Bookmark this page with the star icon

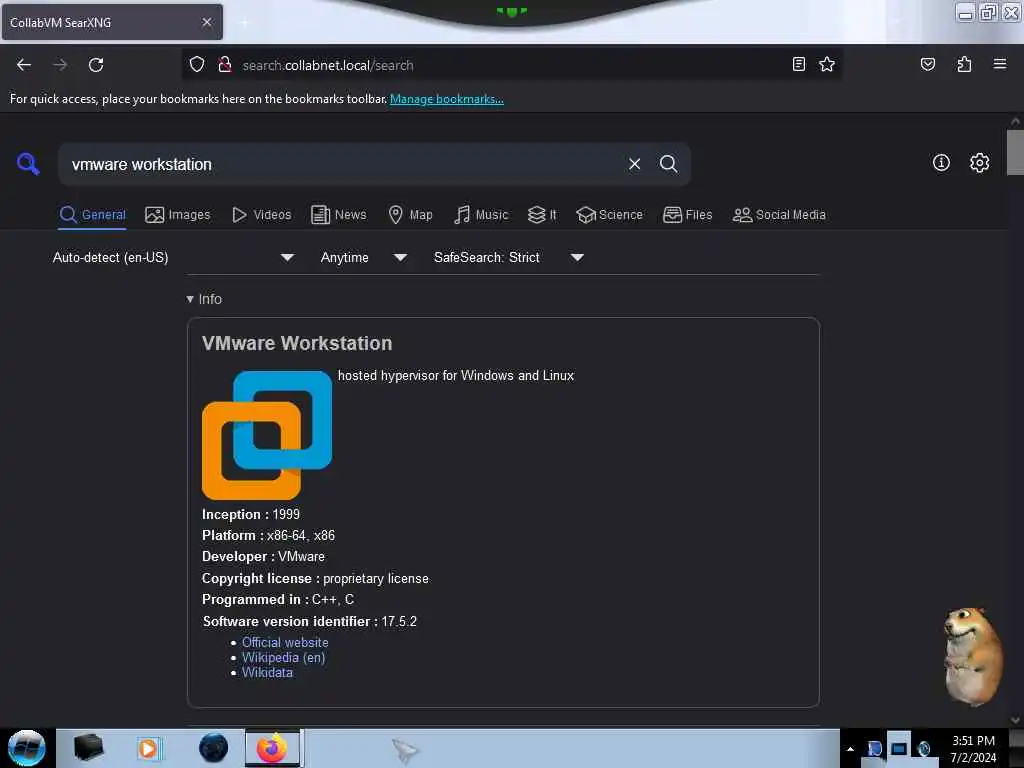827,64
